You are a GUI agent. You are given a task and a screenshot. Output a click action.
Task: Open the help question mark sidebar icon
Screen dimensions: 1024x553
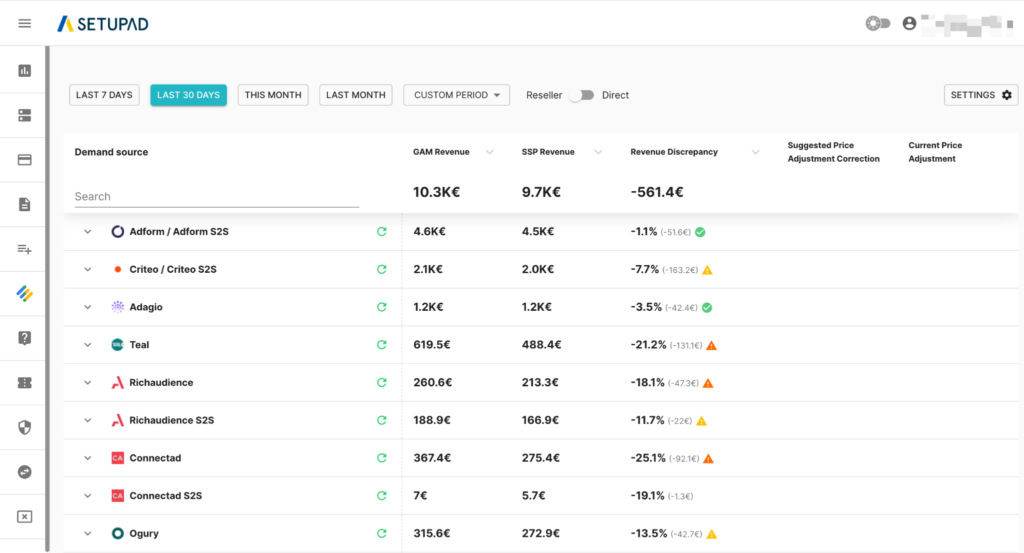pyautogui.click(x=24, y=338)
